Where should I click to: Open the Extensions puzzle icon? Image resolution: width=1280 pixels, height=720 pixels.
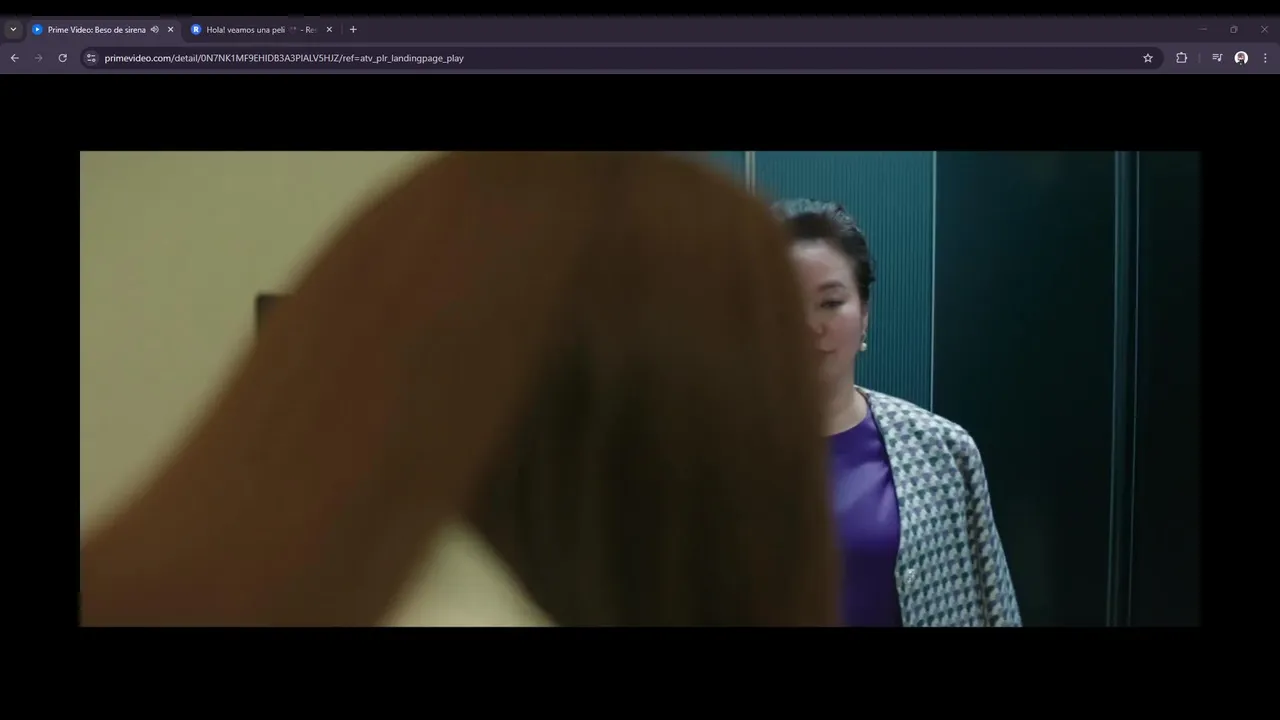click(x=1181, y=58)
